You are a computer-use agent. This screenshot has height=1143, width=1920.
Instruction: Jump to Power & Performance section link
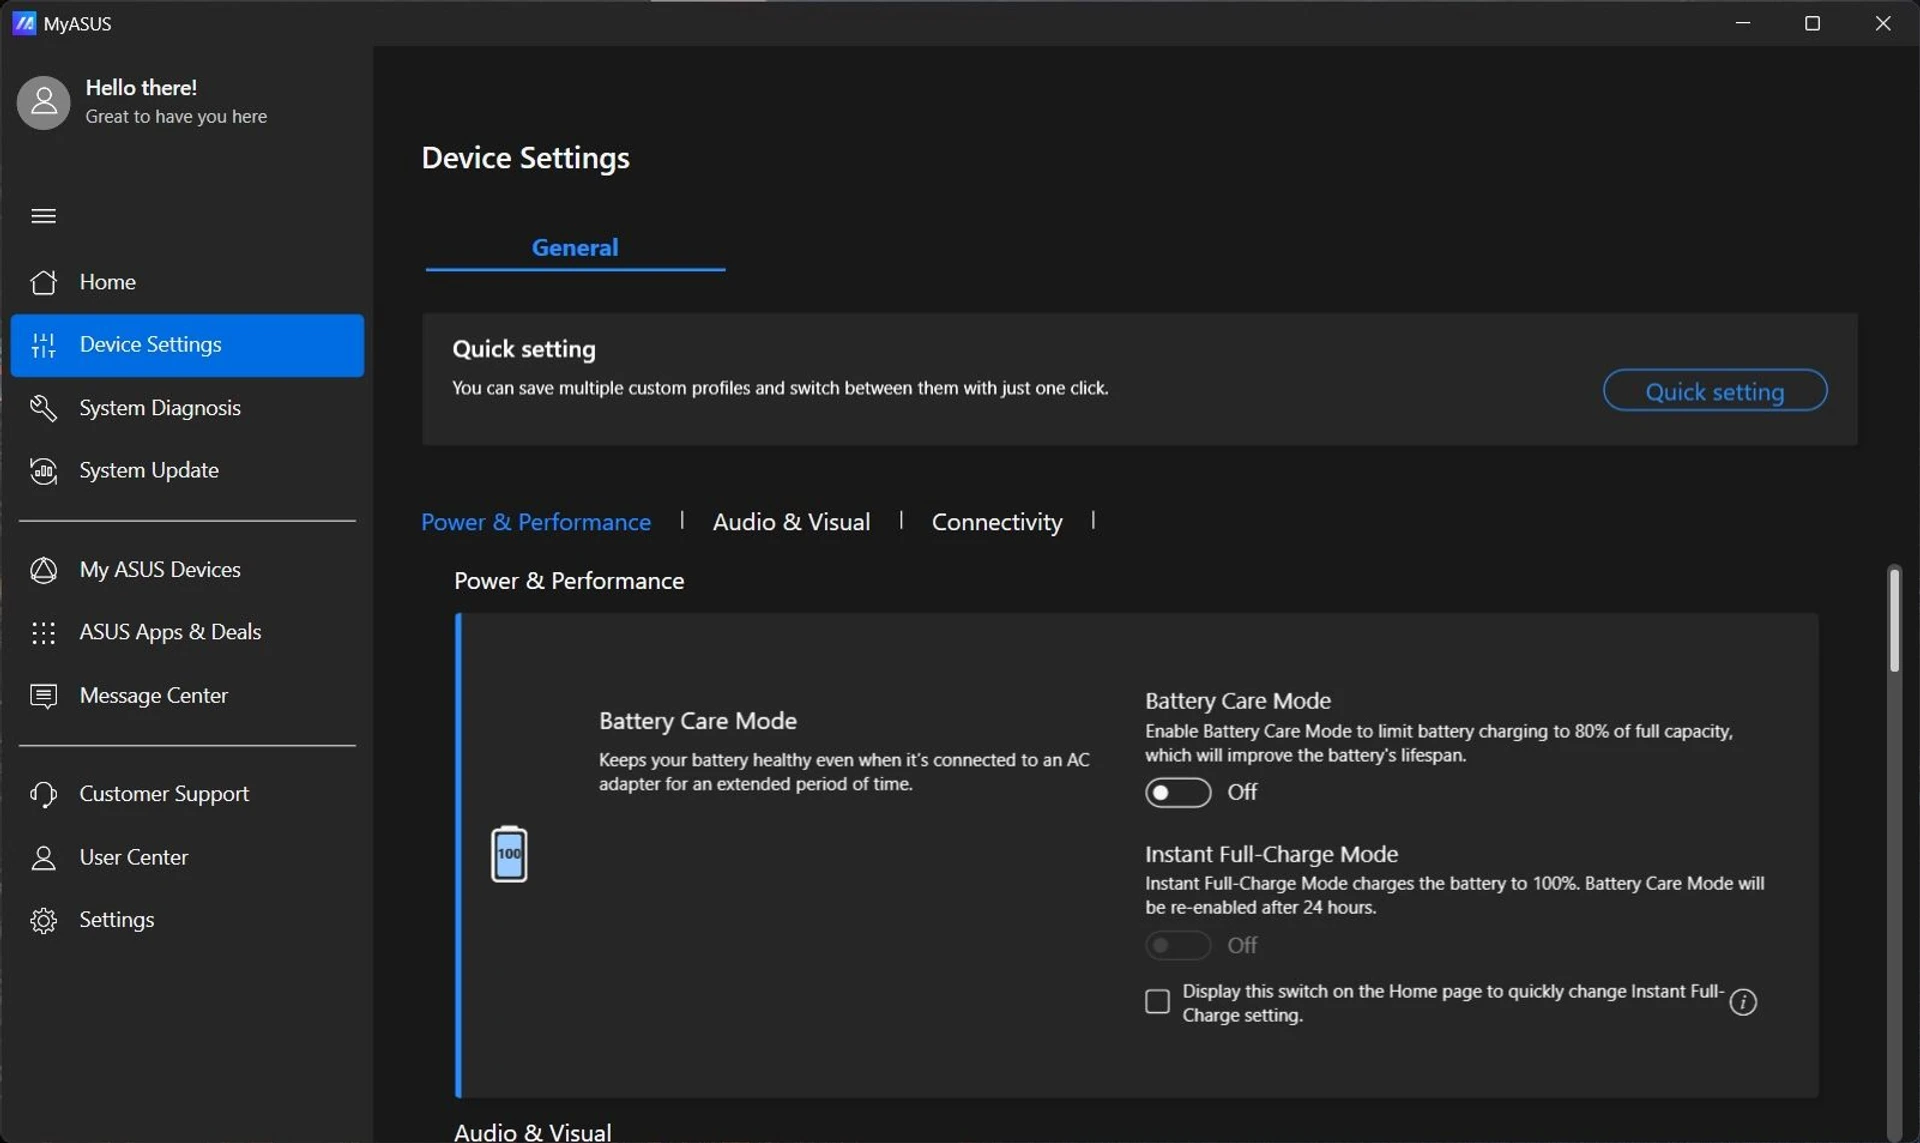536,522
